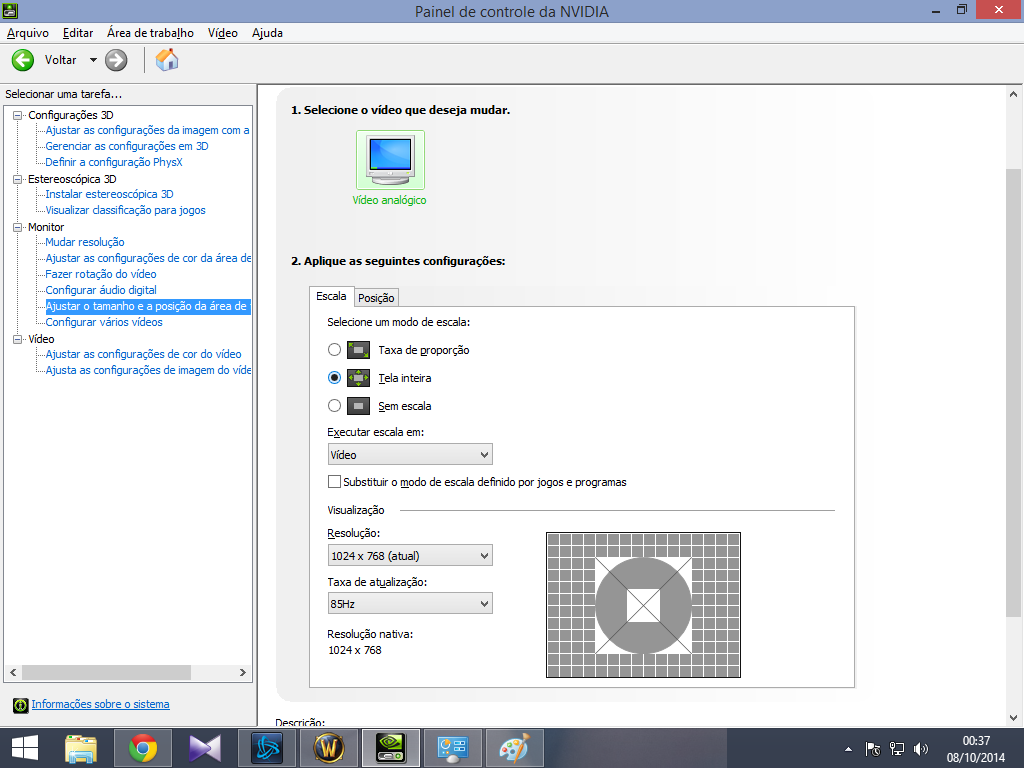Viewport: 1024px width, 768px height.
Task: Click the system information icon
Action: click(21, 705)
